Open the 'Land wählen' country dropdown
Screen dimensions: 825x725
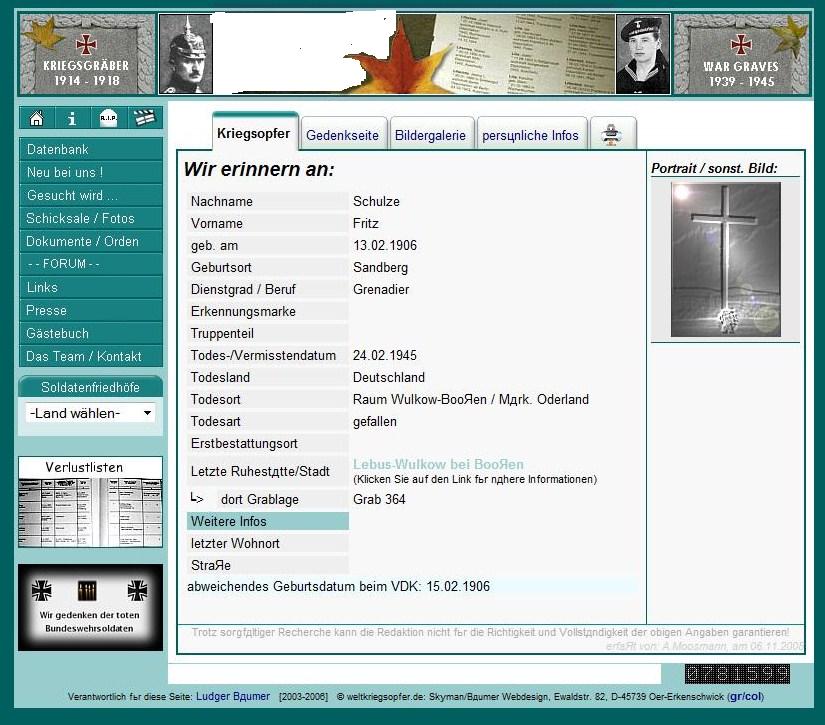(90, 413)
